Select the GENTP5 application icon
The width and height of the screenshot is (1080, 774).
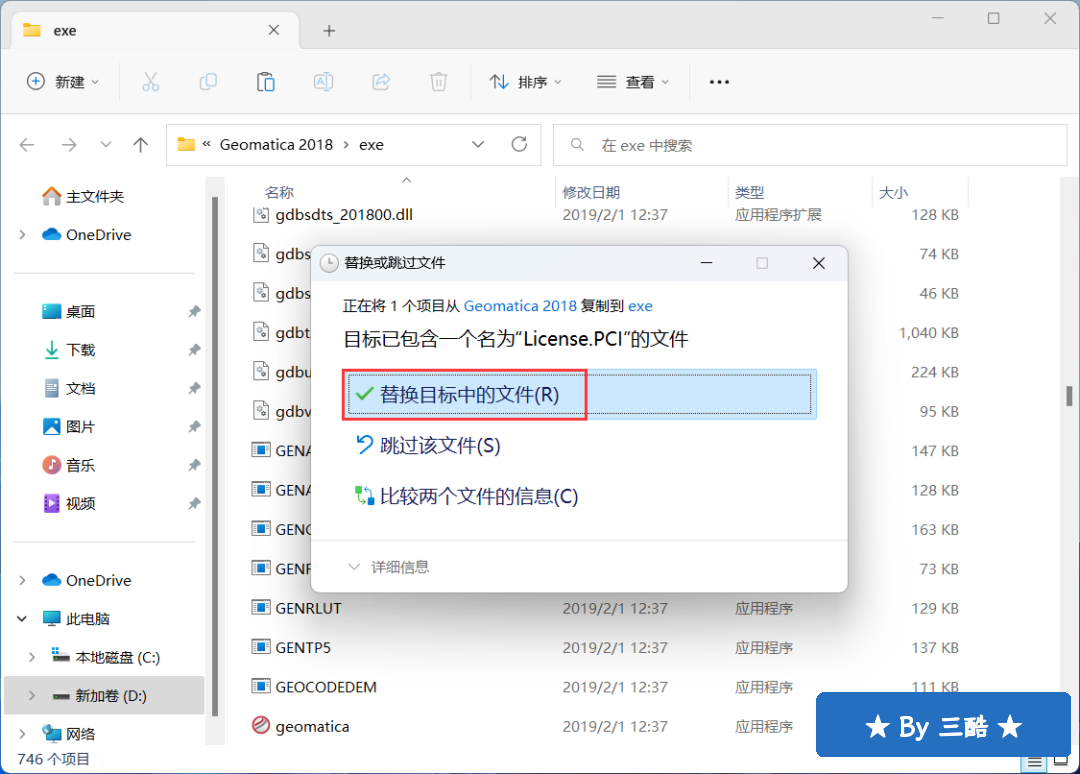(260, 647)
